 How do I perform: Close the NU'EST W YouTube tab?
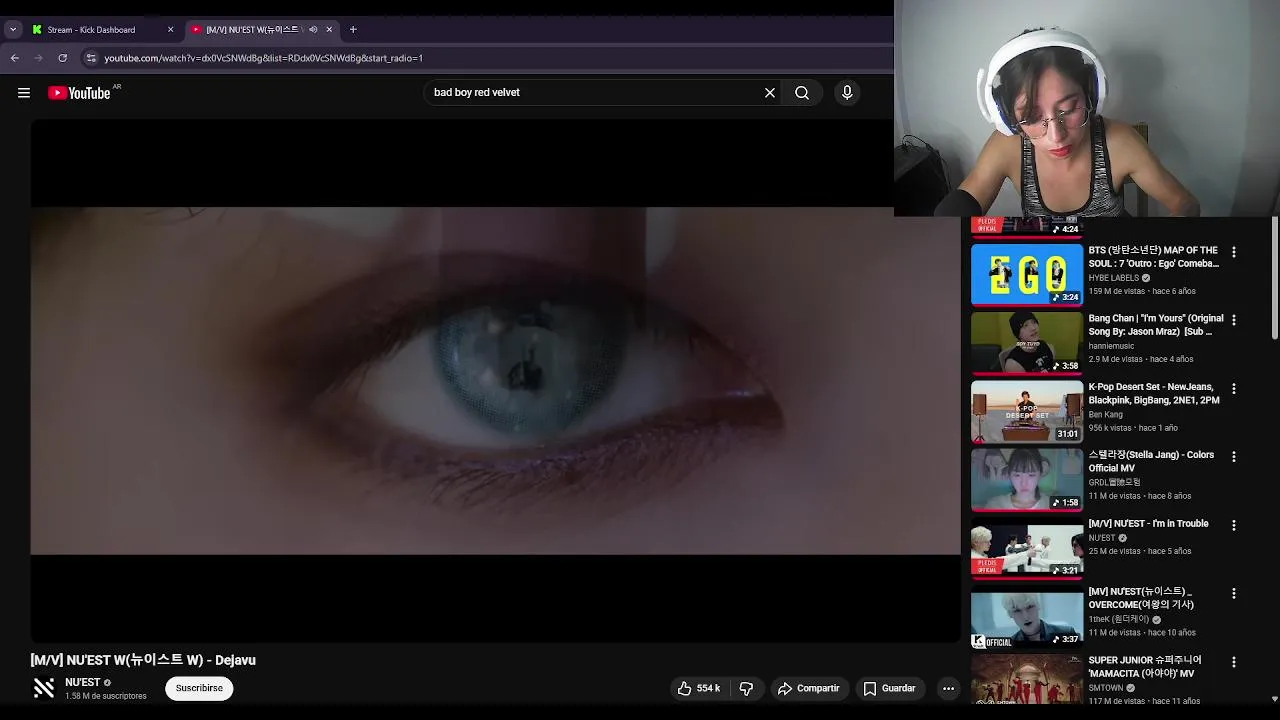click(x=329, y=30)
